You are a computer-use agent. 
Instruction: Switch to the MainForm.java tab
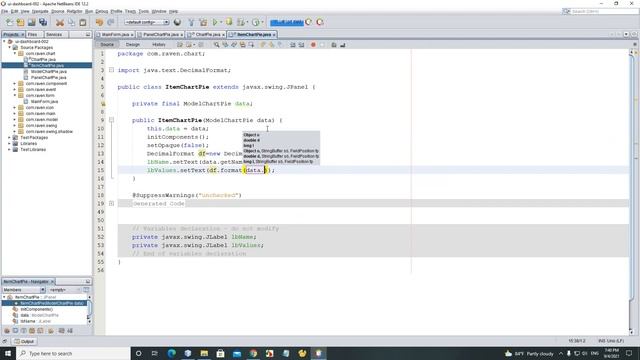[x=115, y=35]
